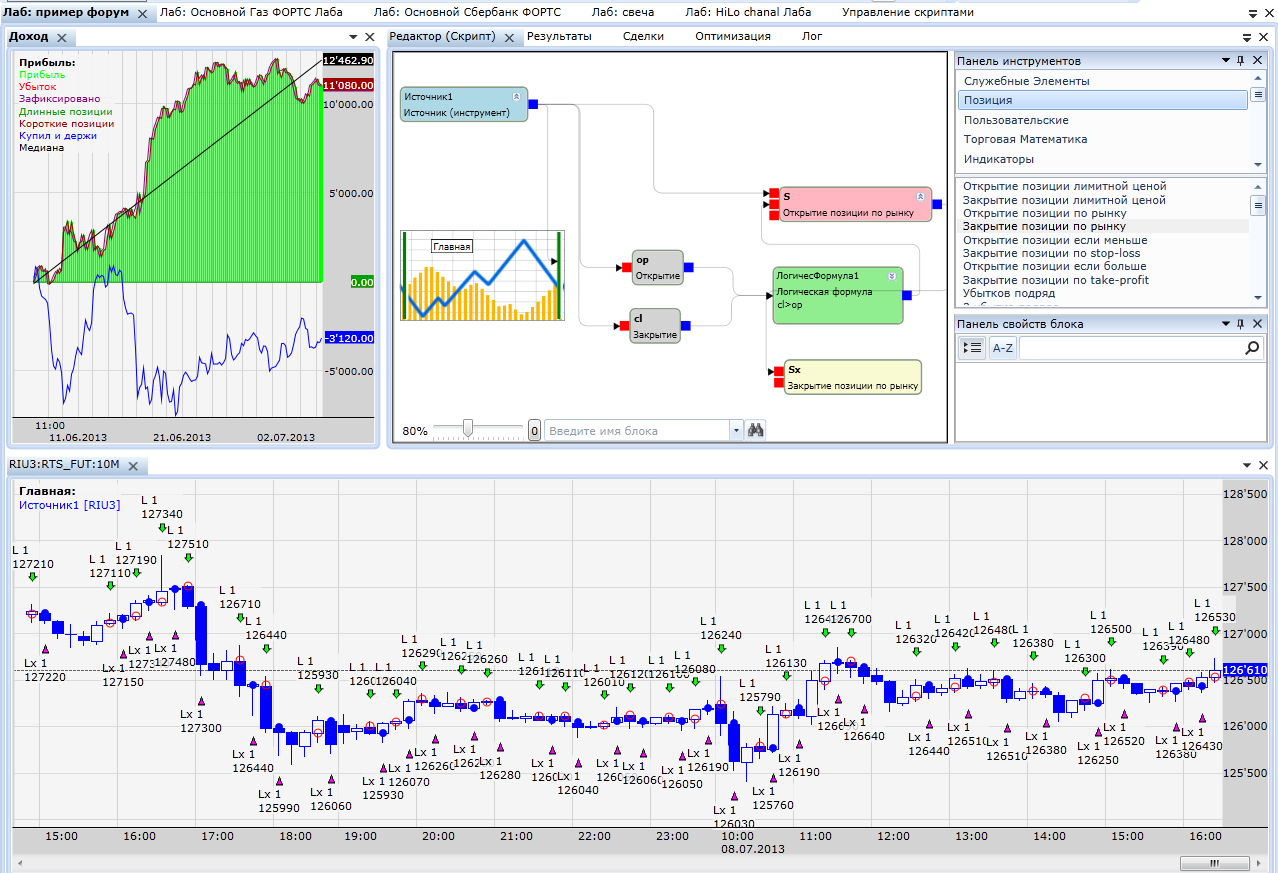This screenshot has height=873, width=1278.
Task: Click the magnifier icon in properties search
Action: point(1252,348)
